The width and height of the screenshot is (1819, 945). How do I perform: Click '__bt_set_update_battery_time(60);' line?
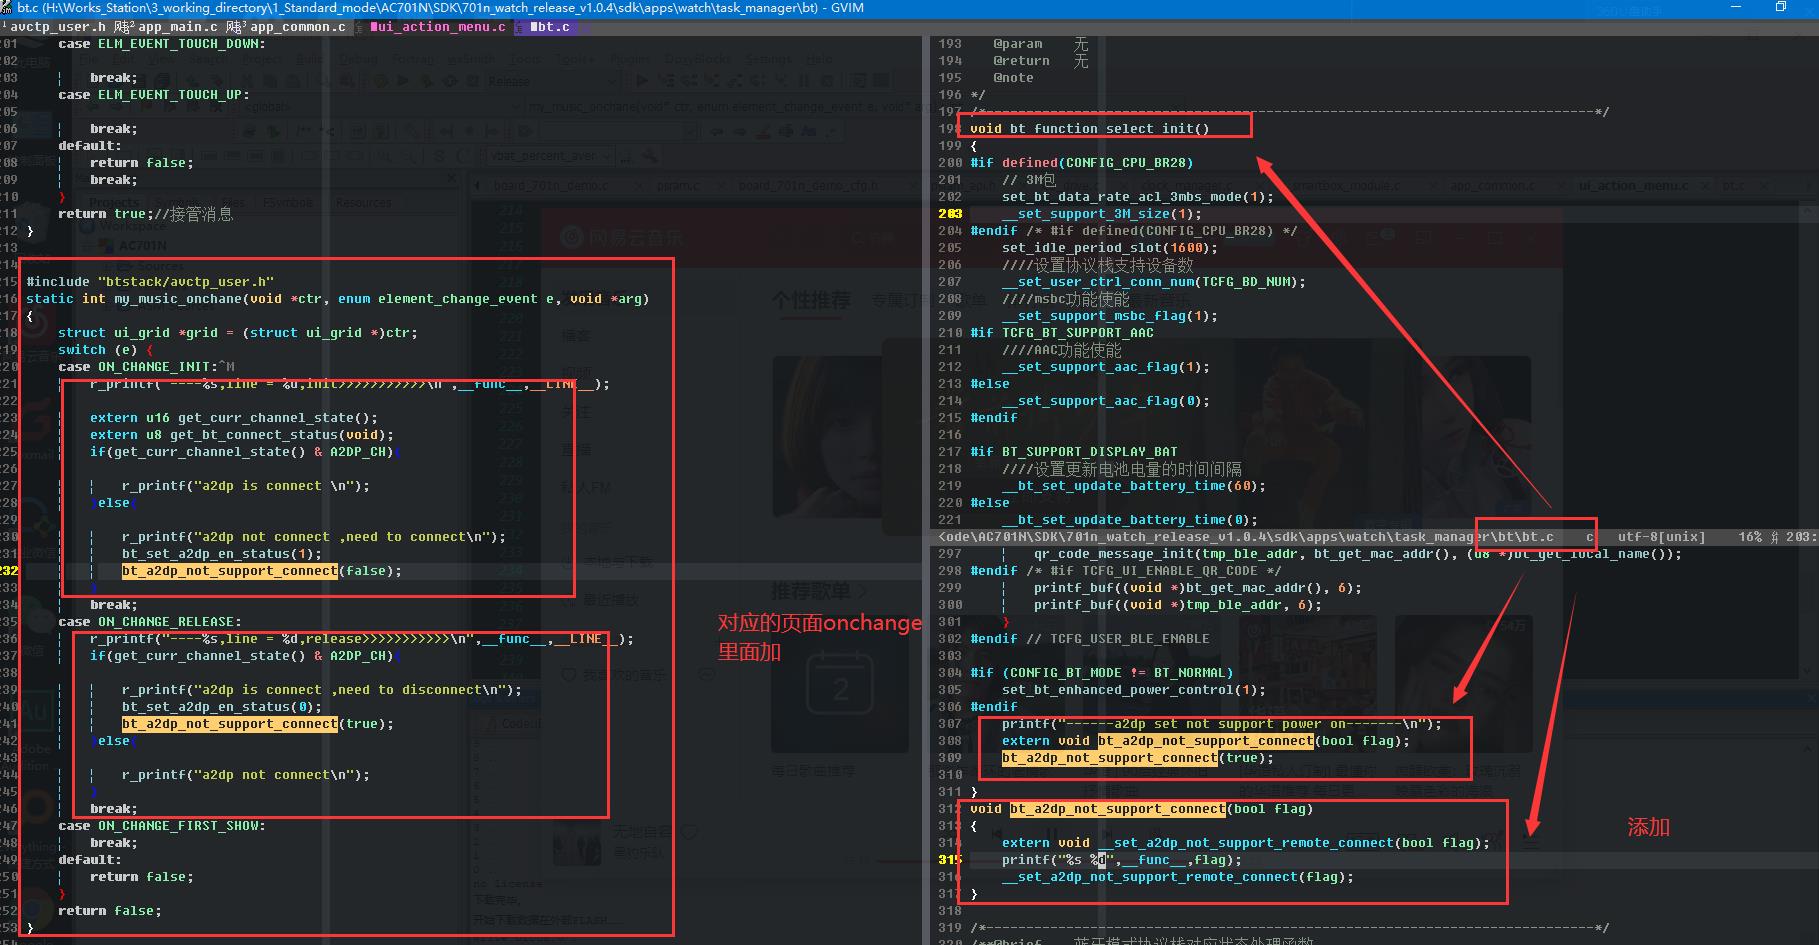(1134, 486)
